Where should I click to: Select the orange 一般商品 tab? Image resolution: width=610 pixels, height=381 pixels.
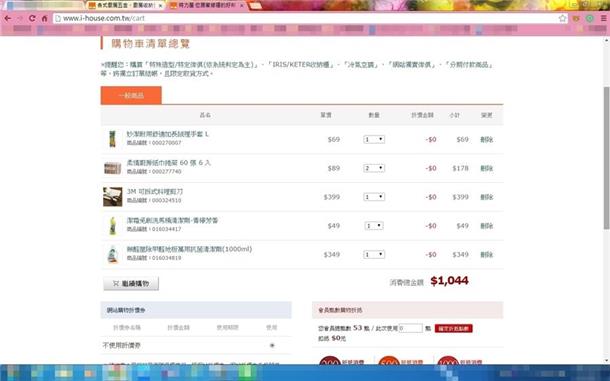[131, 95]
